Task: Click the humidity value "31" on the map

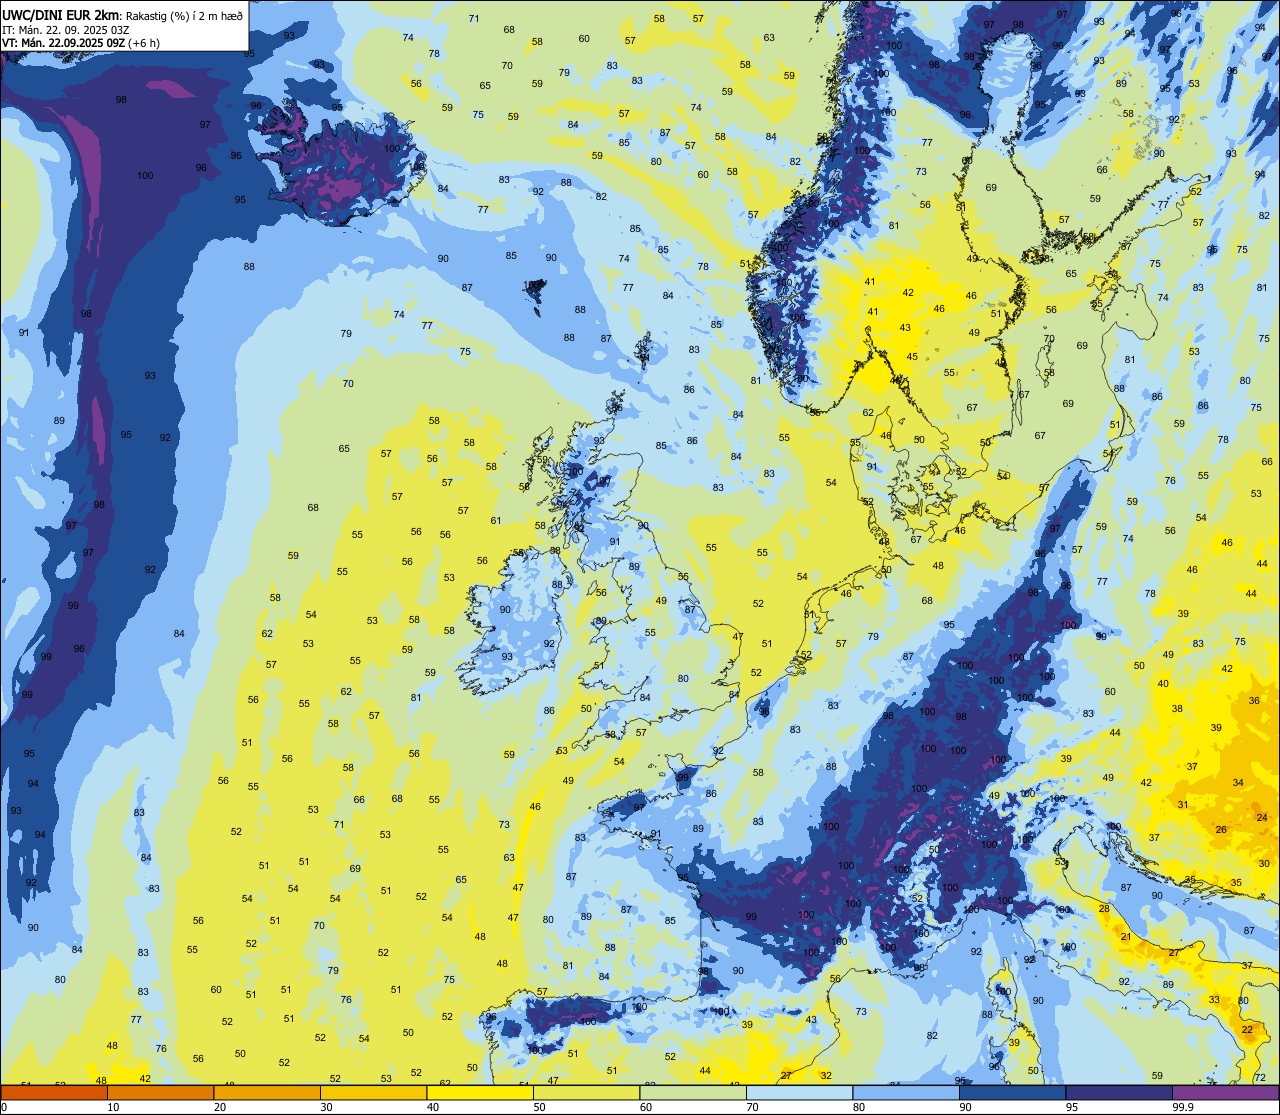Action: tap(1183, 805)
